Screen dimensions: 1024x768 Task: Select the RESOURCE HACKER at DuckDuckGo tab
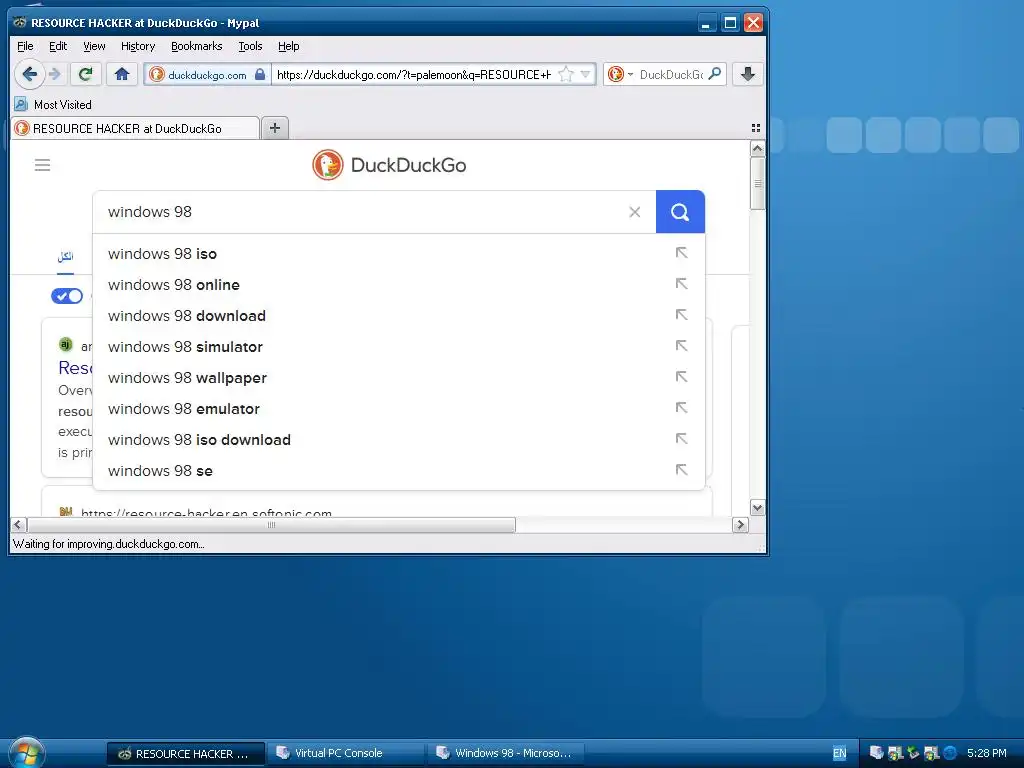135,128
